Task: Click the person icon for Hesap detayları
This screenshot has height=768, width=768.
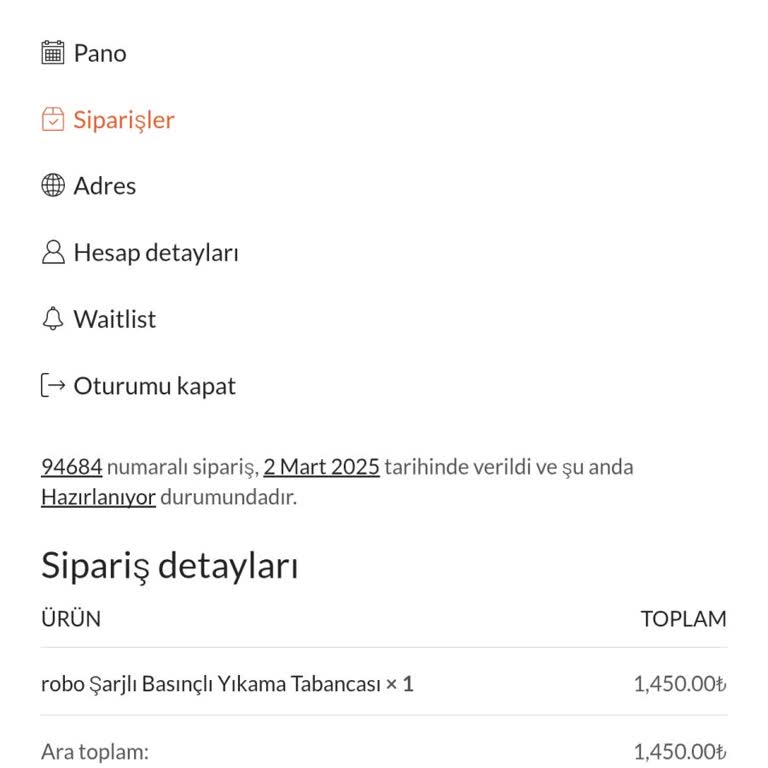Action: point(53,253)
